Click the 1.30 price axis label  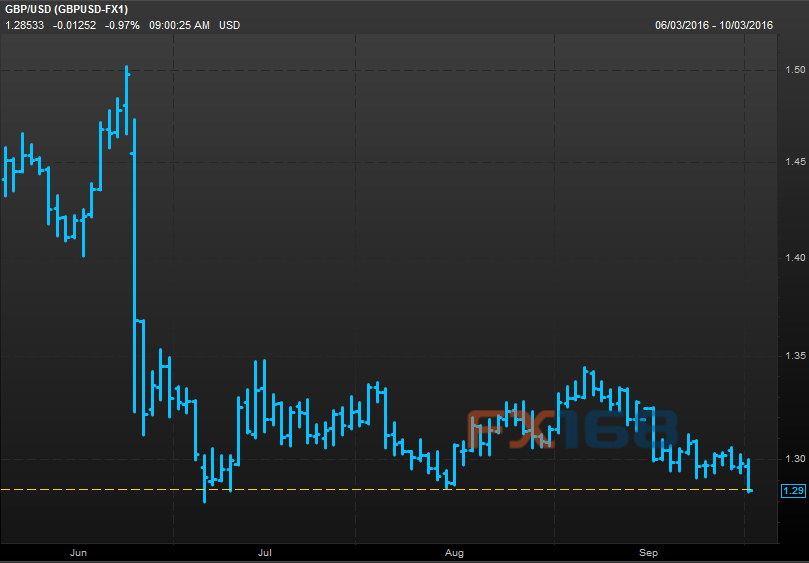[795, 458]
